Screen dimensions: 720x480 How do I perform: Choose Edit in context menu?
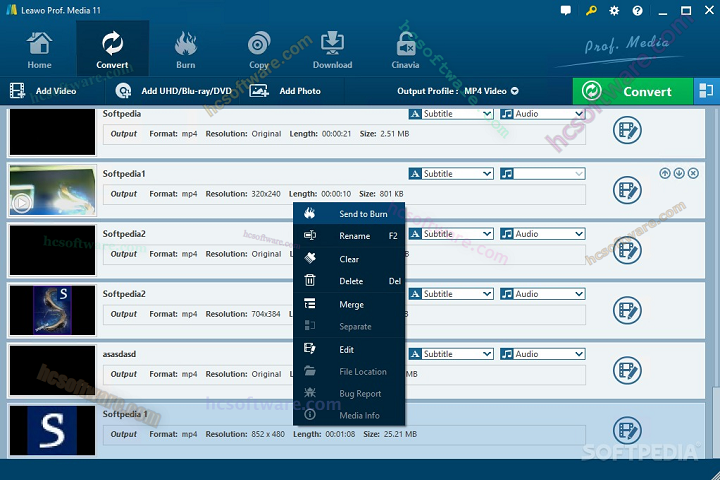coord(349,350)
